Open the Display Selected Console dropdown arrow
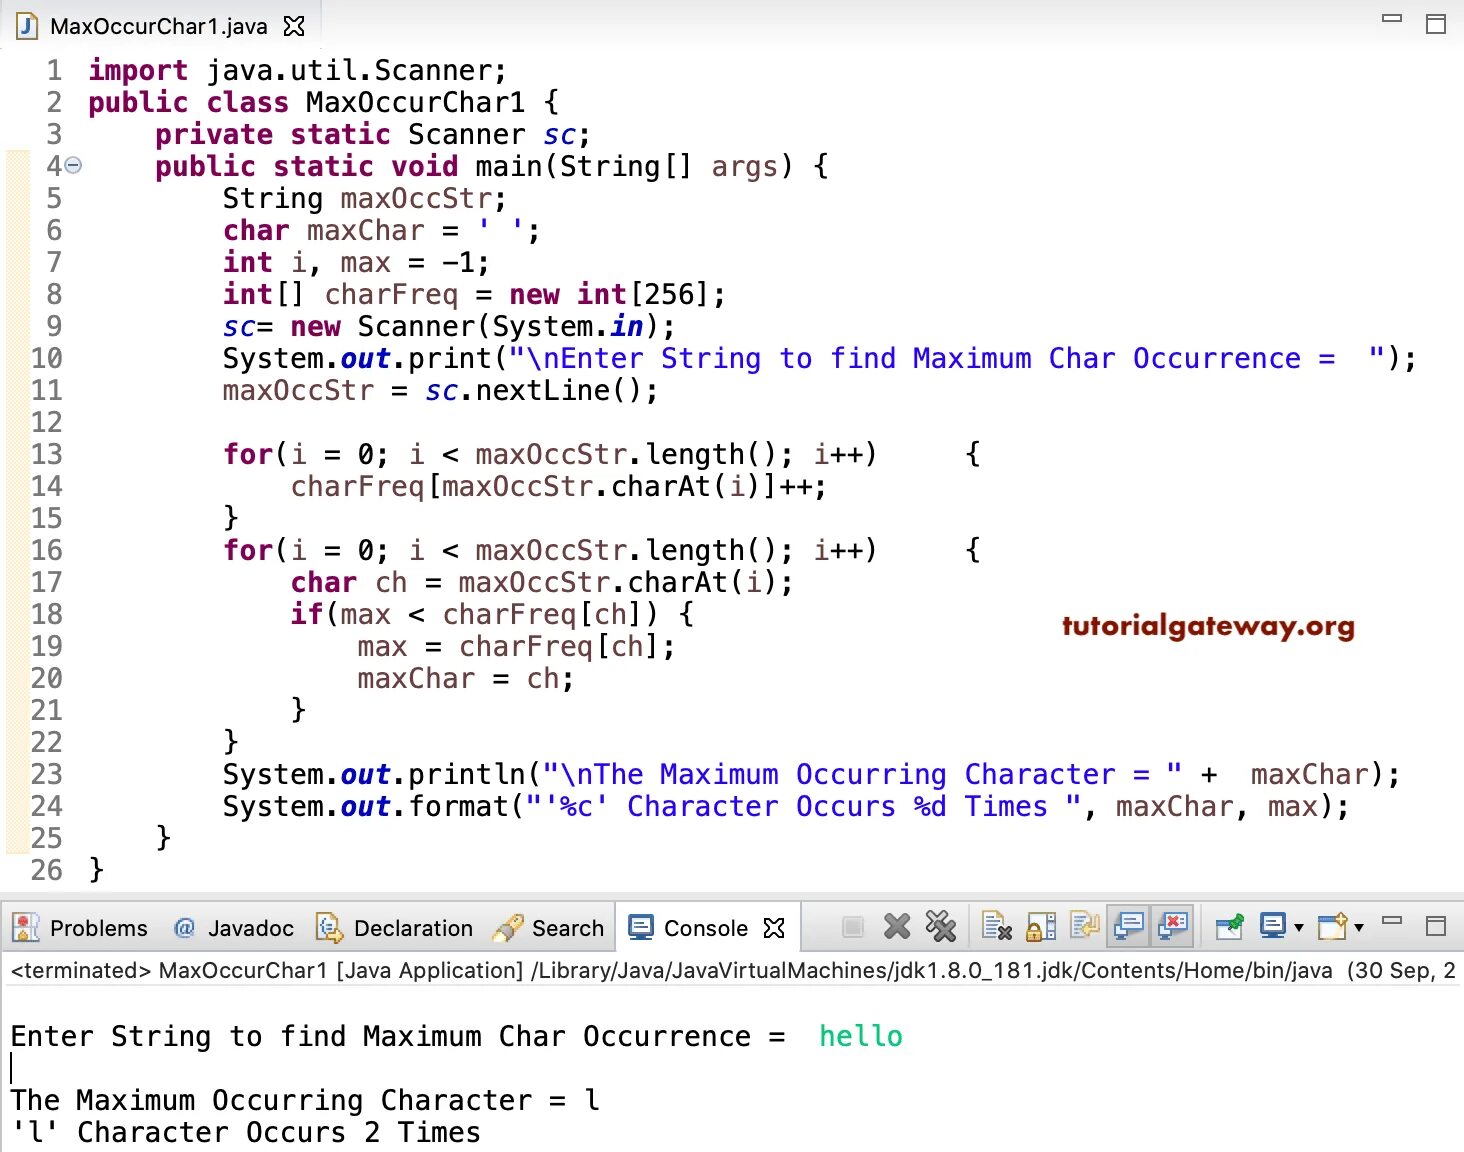Screen dimensions: 1464x1152 1299,928
